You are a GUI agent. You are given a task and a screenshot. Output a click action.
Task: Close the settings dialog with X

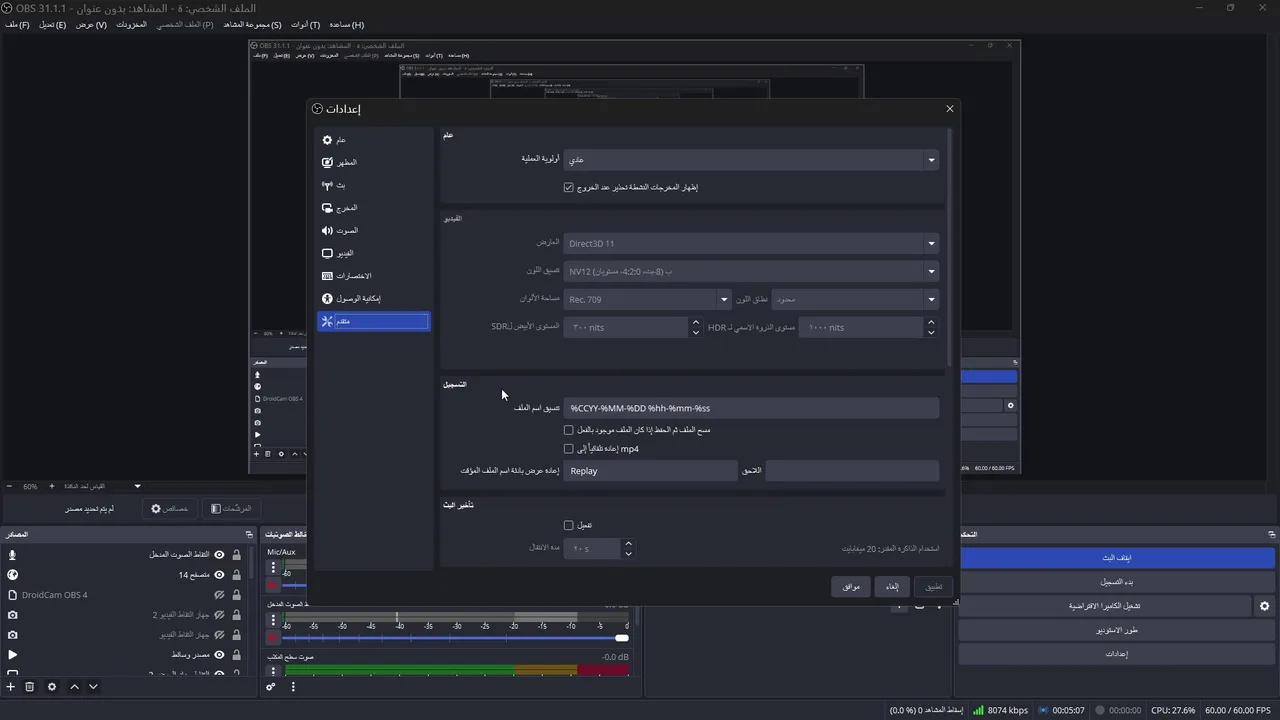pos(950,109)
